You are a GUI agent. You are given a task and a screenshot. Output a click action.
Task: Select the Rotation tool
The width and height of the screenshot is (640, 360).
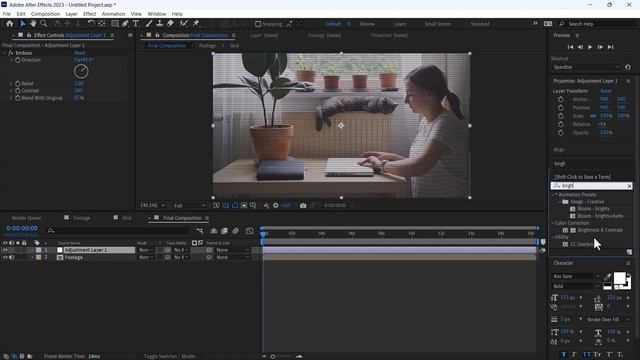coord(91,24)
